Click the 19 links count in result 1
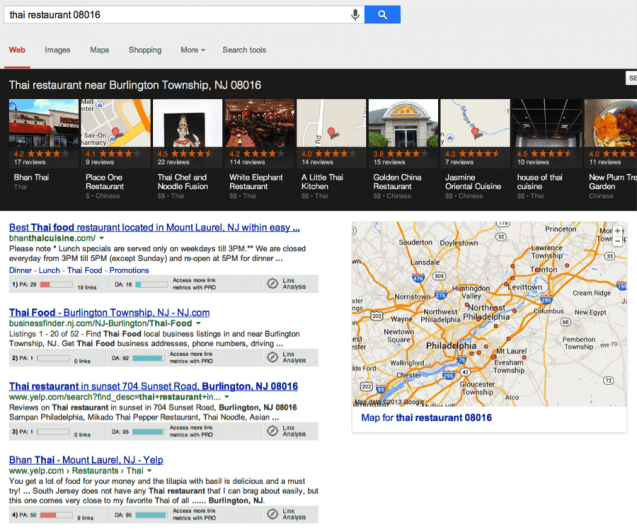Image resolution: width=637 pixels, height=530 pixels. coord(87,288)
